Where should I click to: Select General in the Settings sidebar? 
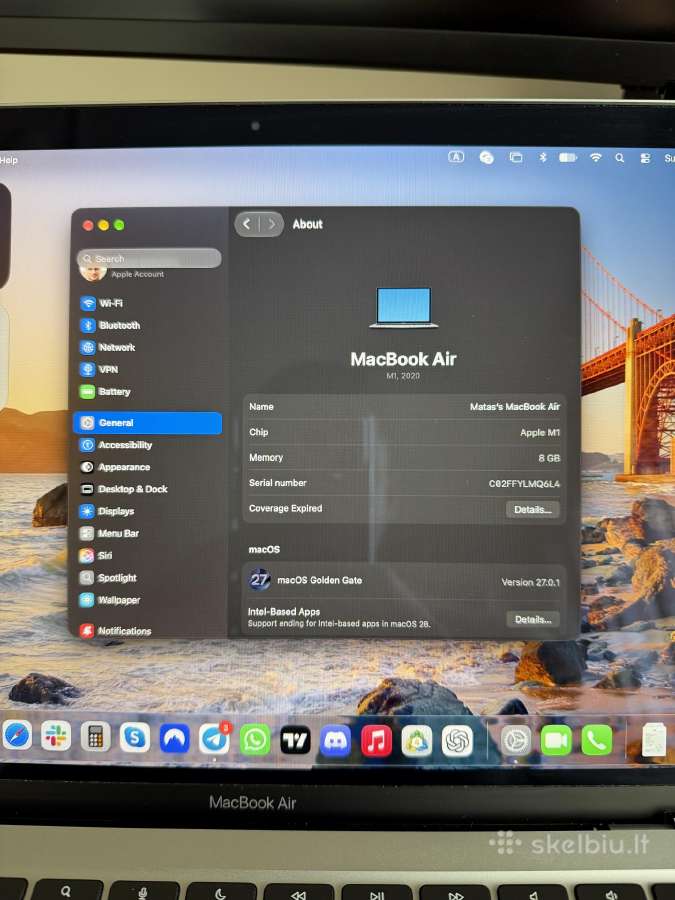pos(148,423)
